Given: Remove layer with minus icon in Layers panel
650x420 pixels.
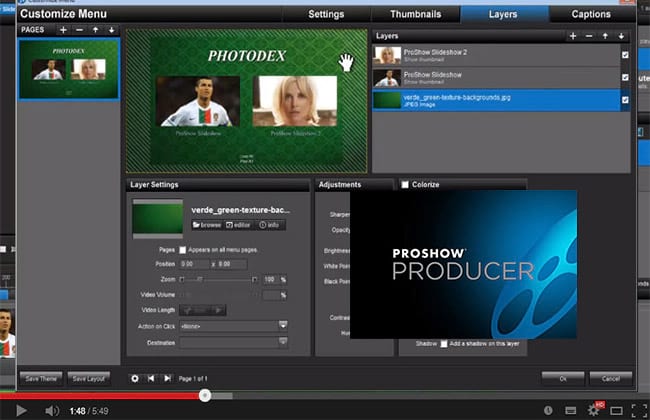Looking at the screenshot, I should (589, 36).
